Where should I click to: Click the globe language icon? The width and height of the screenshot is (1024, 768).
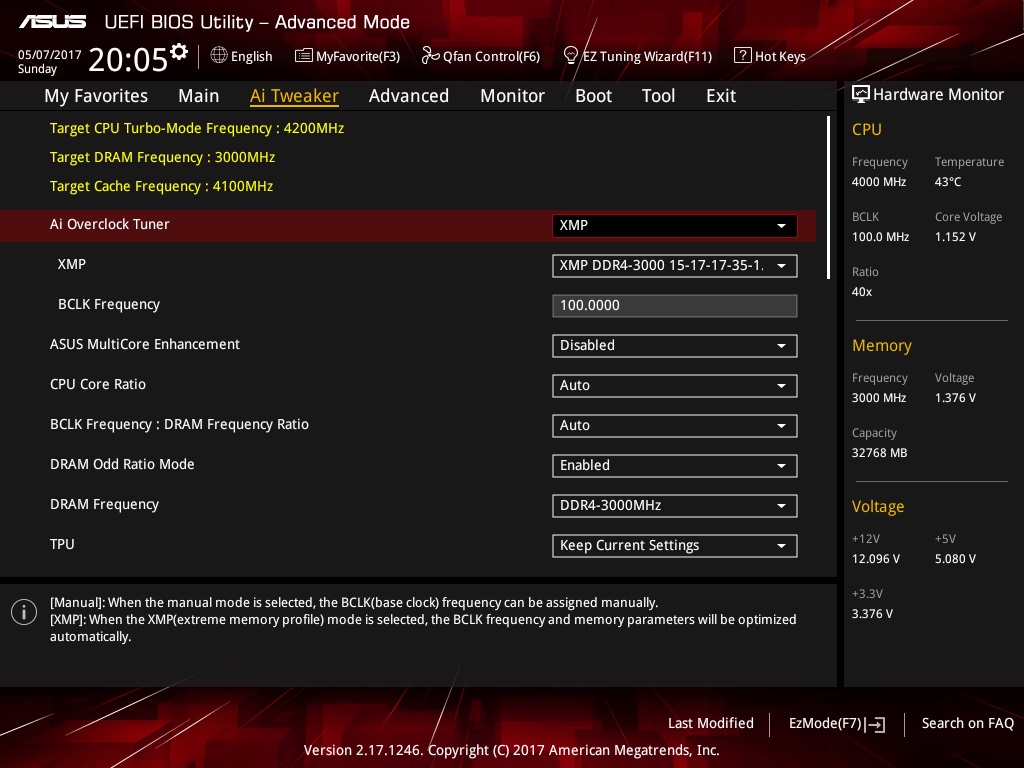coord(219,56)
